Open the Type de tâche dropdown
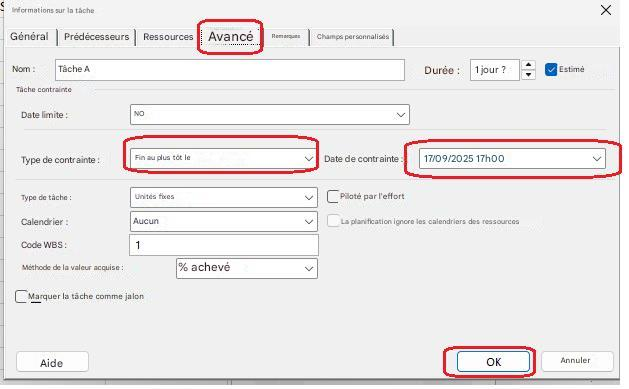This screenshot has width=629, height=389. click(224, 197)
